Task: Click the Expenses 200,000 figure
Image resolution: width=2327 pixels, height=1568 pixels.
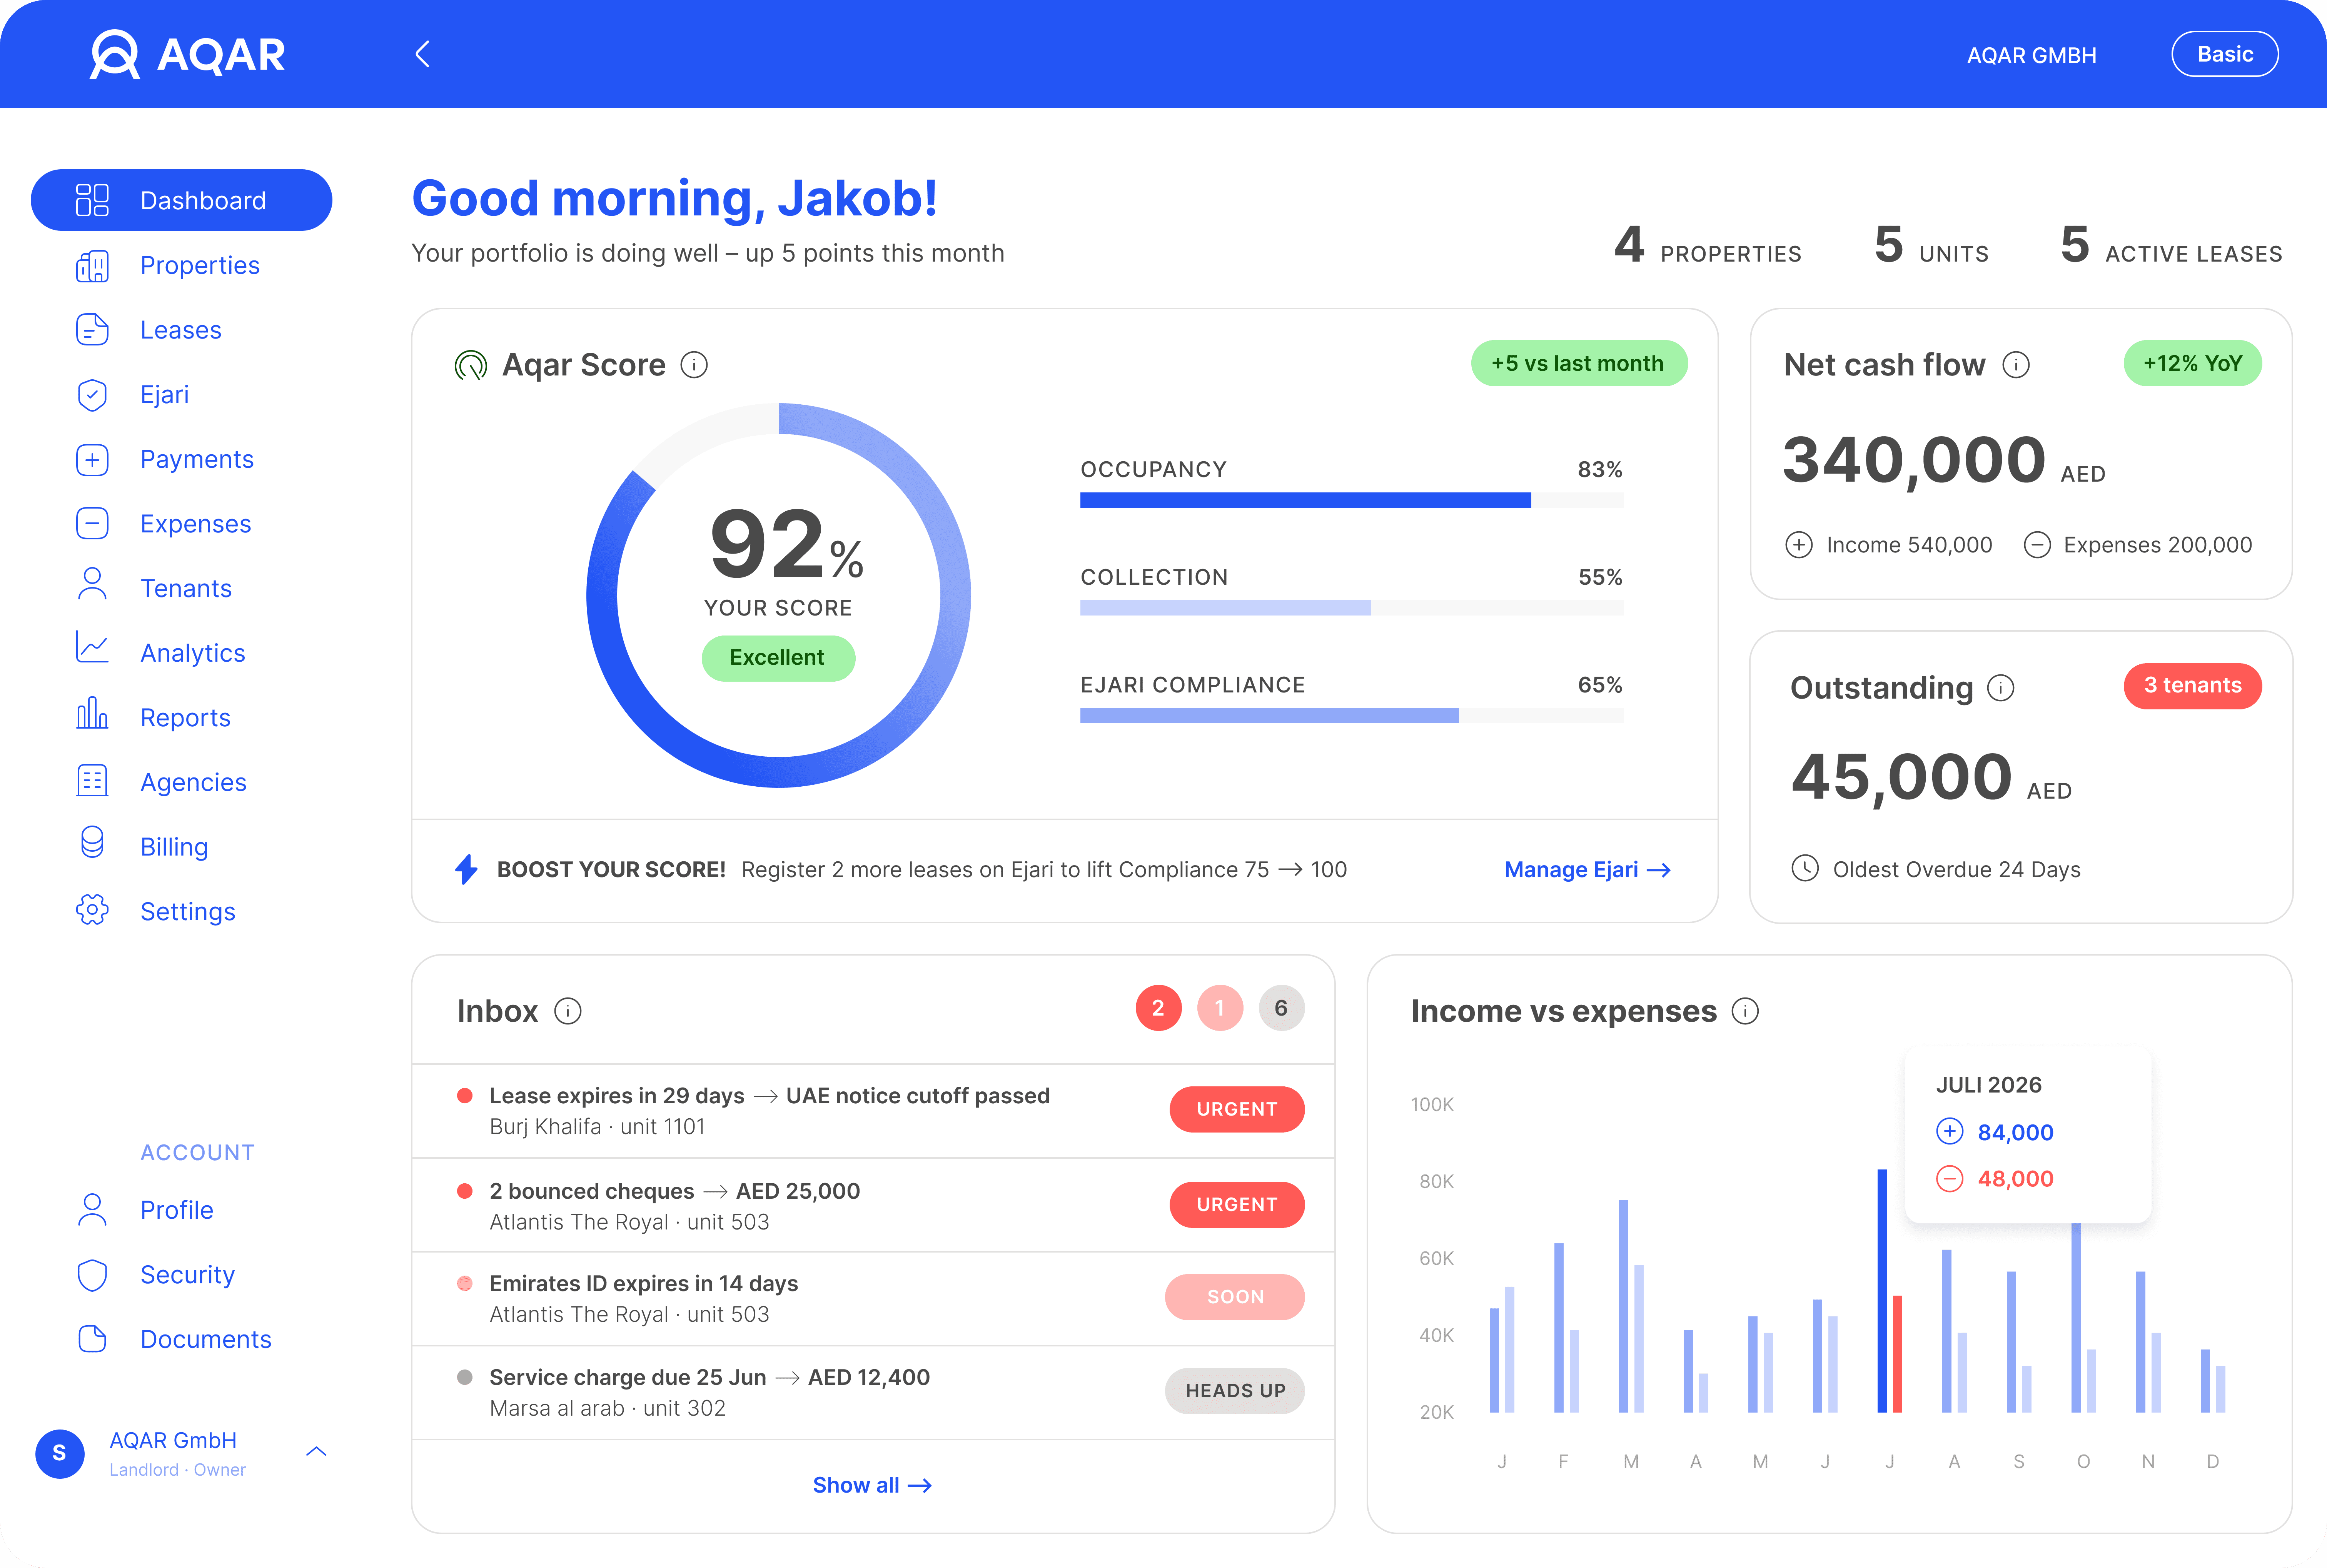Action: pos(2138,545)
